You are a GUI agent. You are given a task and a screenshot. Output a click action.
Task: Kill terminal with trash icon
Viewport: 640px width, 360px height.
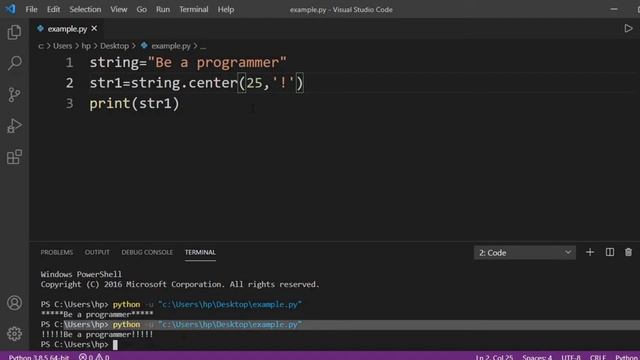628,252
